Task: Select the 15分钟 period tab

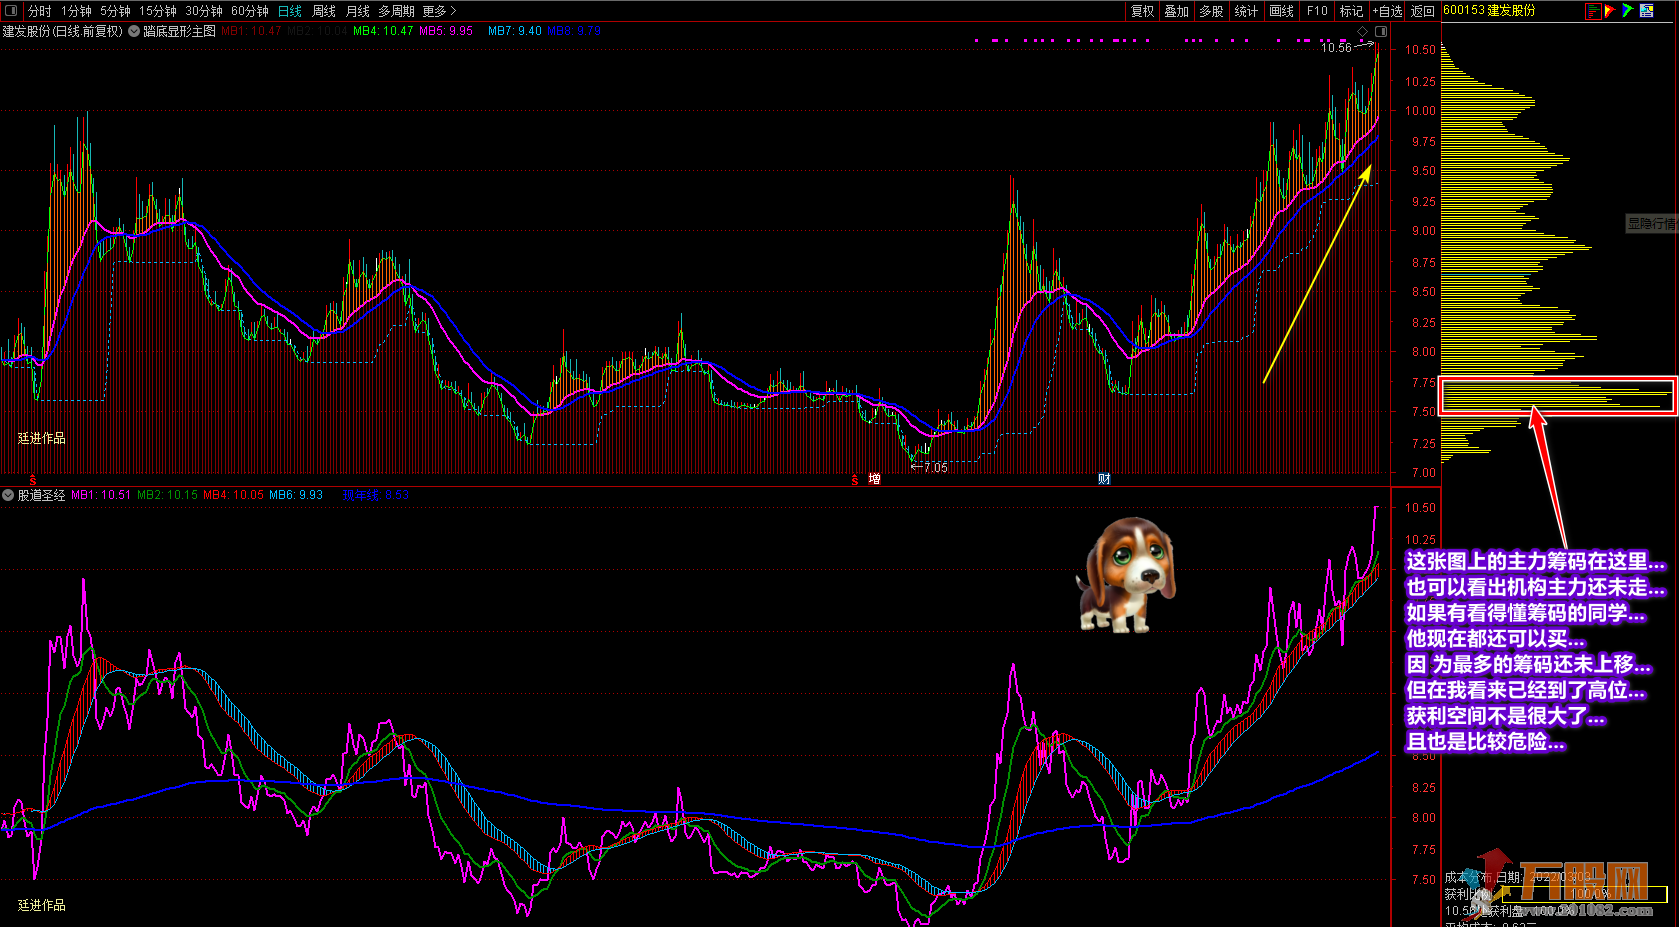Action: [x=158, y=11]
